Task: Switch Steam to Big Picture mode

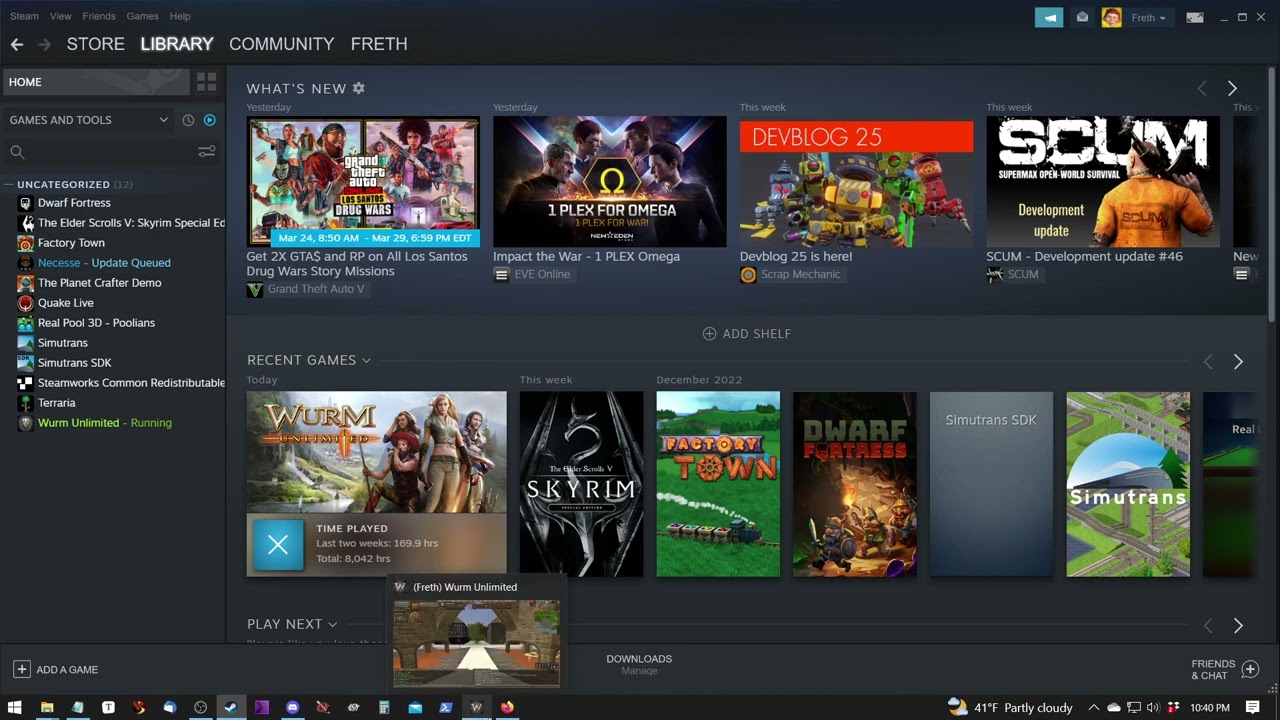Action: (1194, 17)
